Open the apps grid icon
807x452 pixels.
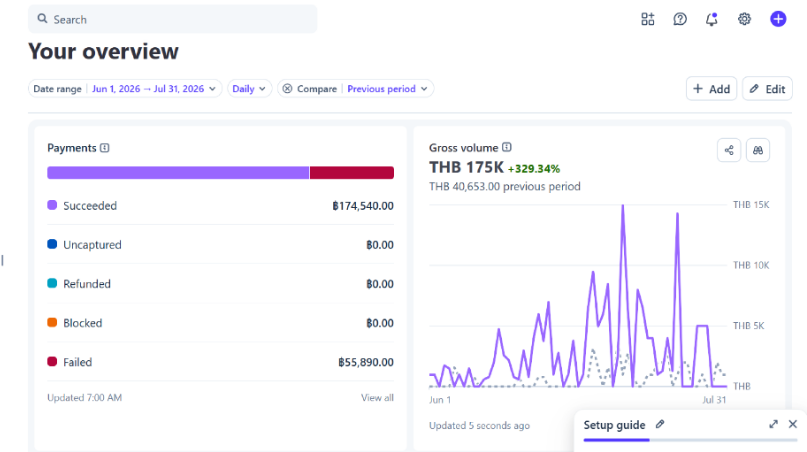point(647,20)
